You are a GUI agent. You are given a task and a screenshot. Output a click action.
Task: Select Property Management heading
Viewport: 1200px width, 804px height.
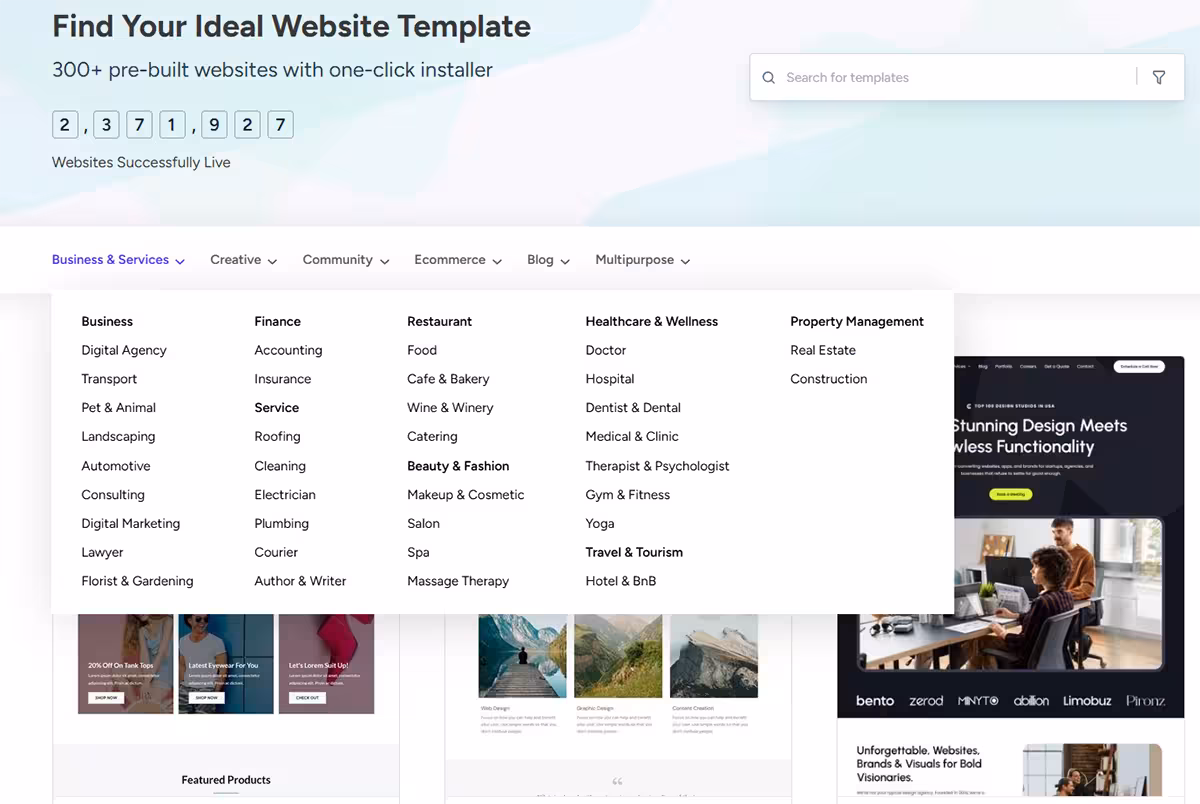[857, 322]
